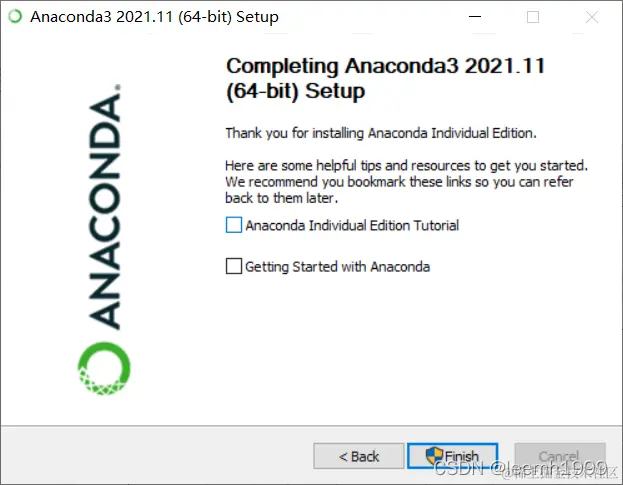Click the 'Thank you for installing' sentence
This screenshot has height=485, width=623.
pos(381,133)
